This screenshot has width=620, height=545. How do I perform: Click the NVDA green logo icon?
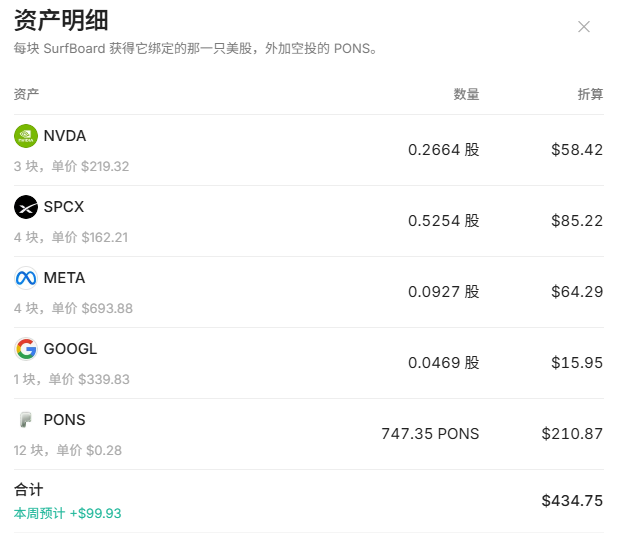[26, 136]
